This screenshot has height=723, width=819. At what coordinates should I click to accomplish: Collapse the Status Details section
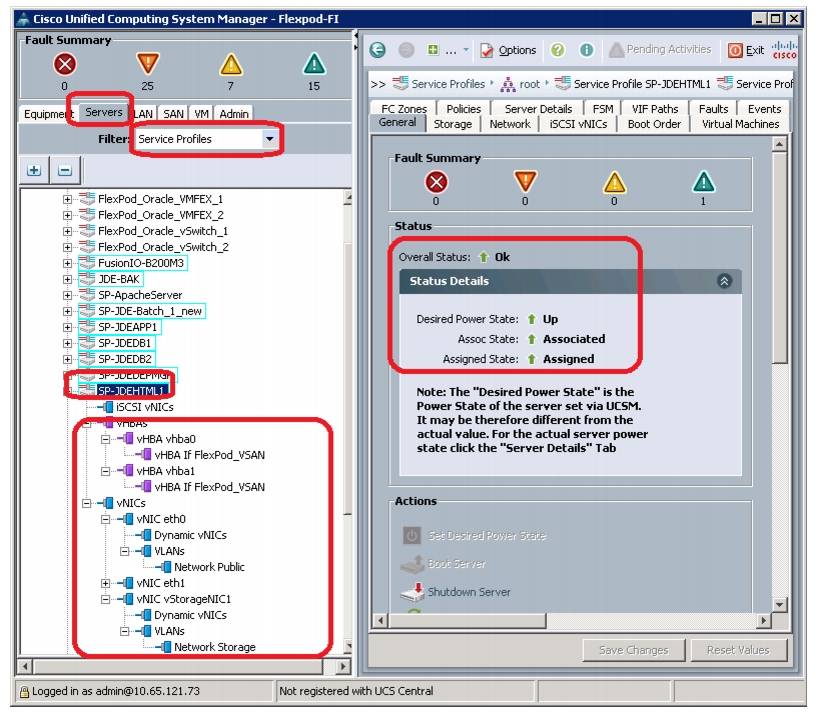click(x=724, y=281)
